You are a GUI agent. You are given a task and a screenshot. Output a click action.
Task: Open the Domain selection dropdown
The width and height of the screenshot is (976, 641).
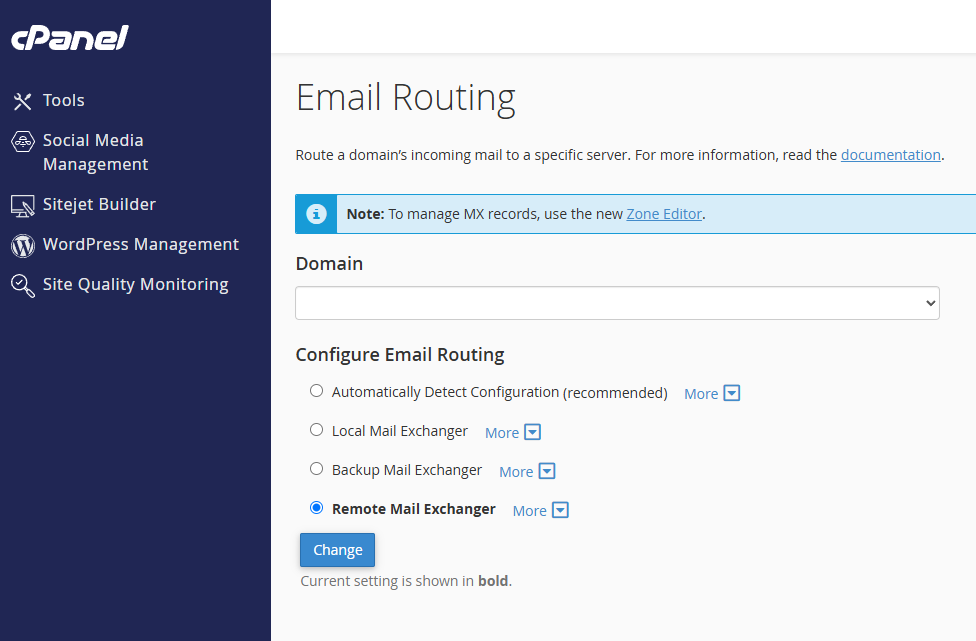(x=617, y=302)
